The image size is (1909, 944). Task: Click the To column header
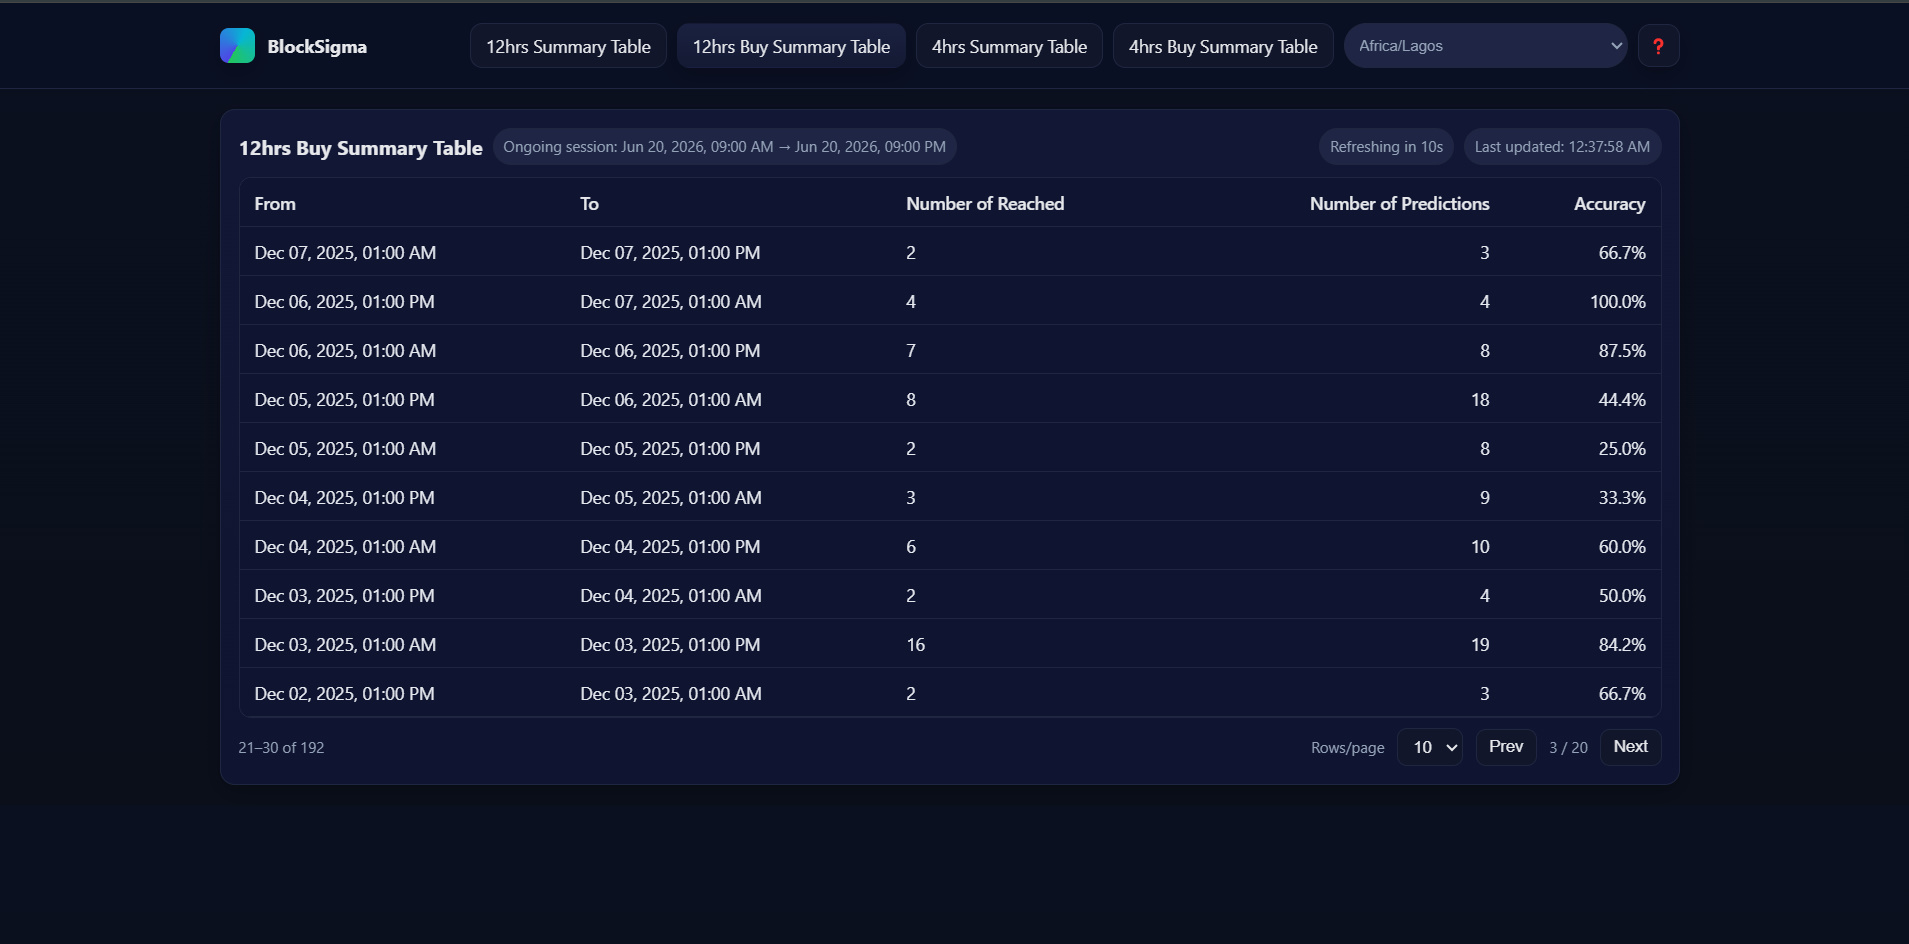tap(589, 204)
